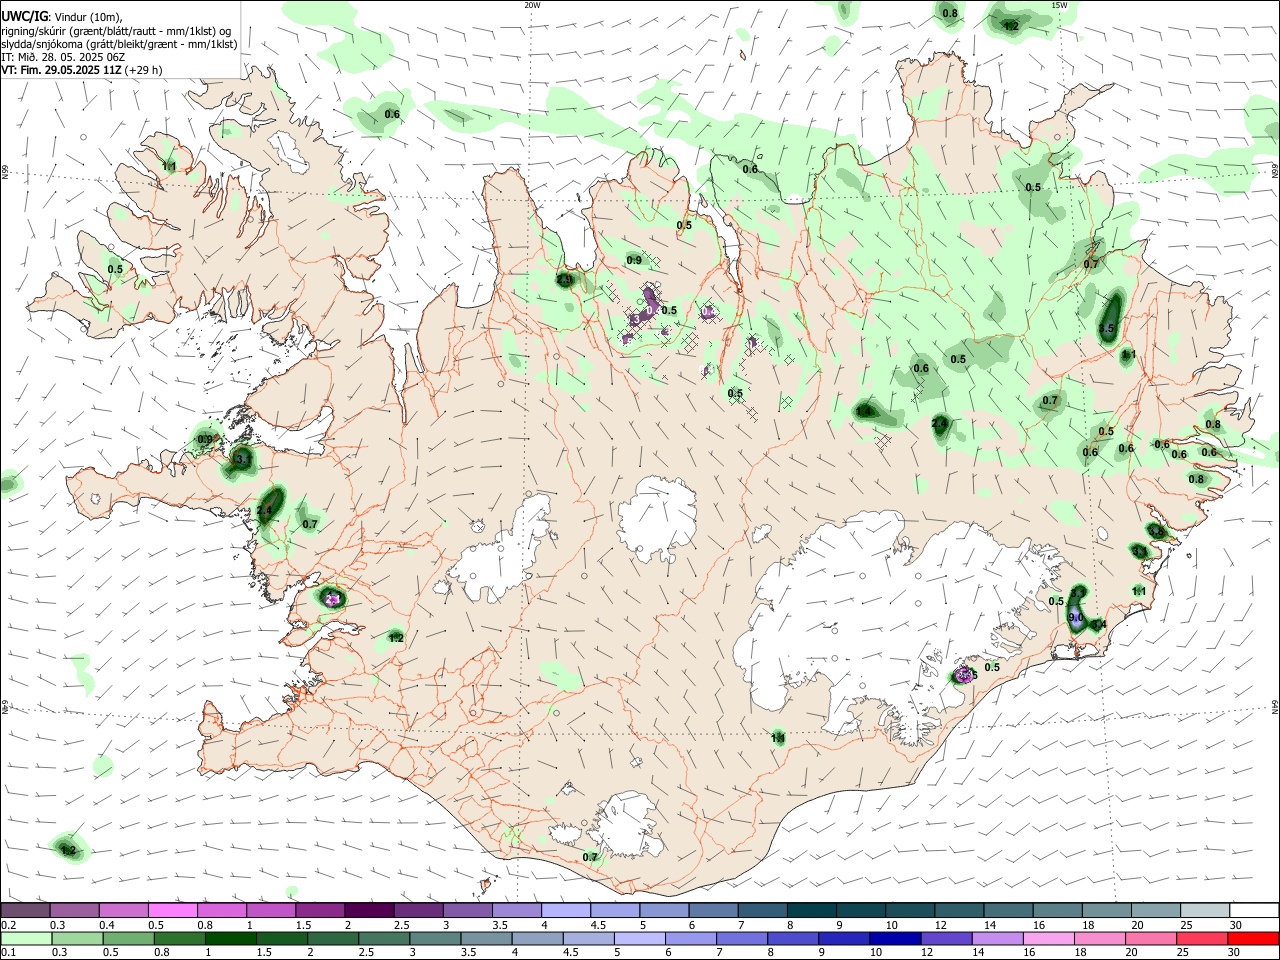The height and width of the screenshot is (960, 1280).
Task: Select the 'IT: Mið. 28. 05. 2025 06Z' line
Action: click(x=63, y=57)
